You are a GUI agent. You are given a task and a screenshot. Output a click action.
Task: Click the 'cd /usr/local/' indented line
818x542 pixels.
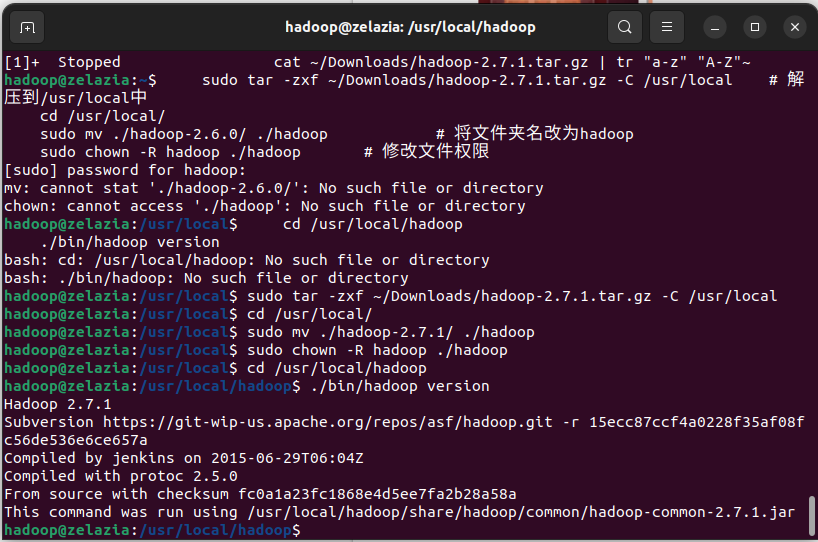[x=102, y=116]
